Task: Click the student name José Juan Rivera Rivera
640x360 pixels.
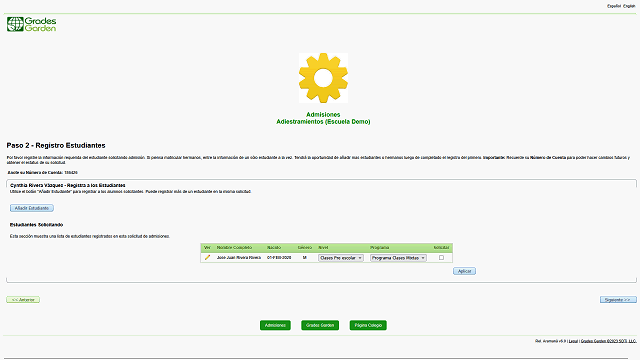Action: pos(239,258)
